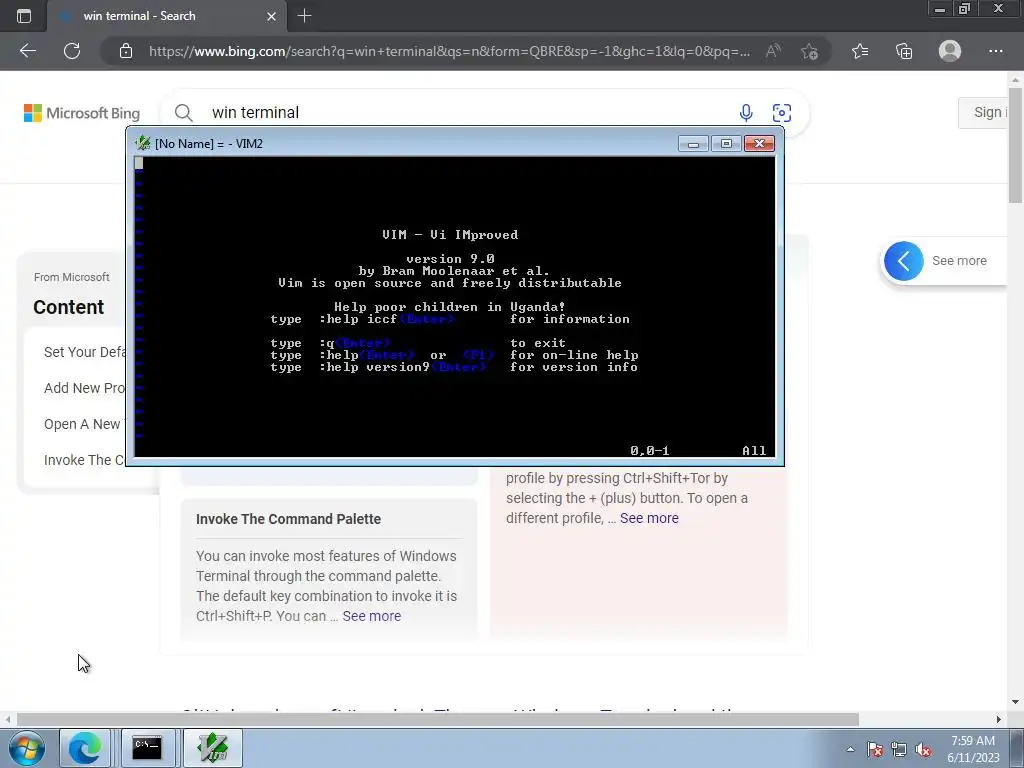Click the Action Center flag tray icon
The width and height of the screenshot is (1024, 768).
click(x=875, y=749)
